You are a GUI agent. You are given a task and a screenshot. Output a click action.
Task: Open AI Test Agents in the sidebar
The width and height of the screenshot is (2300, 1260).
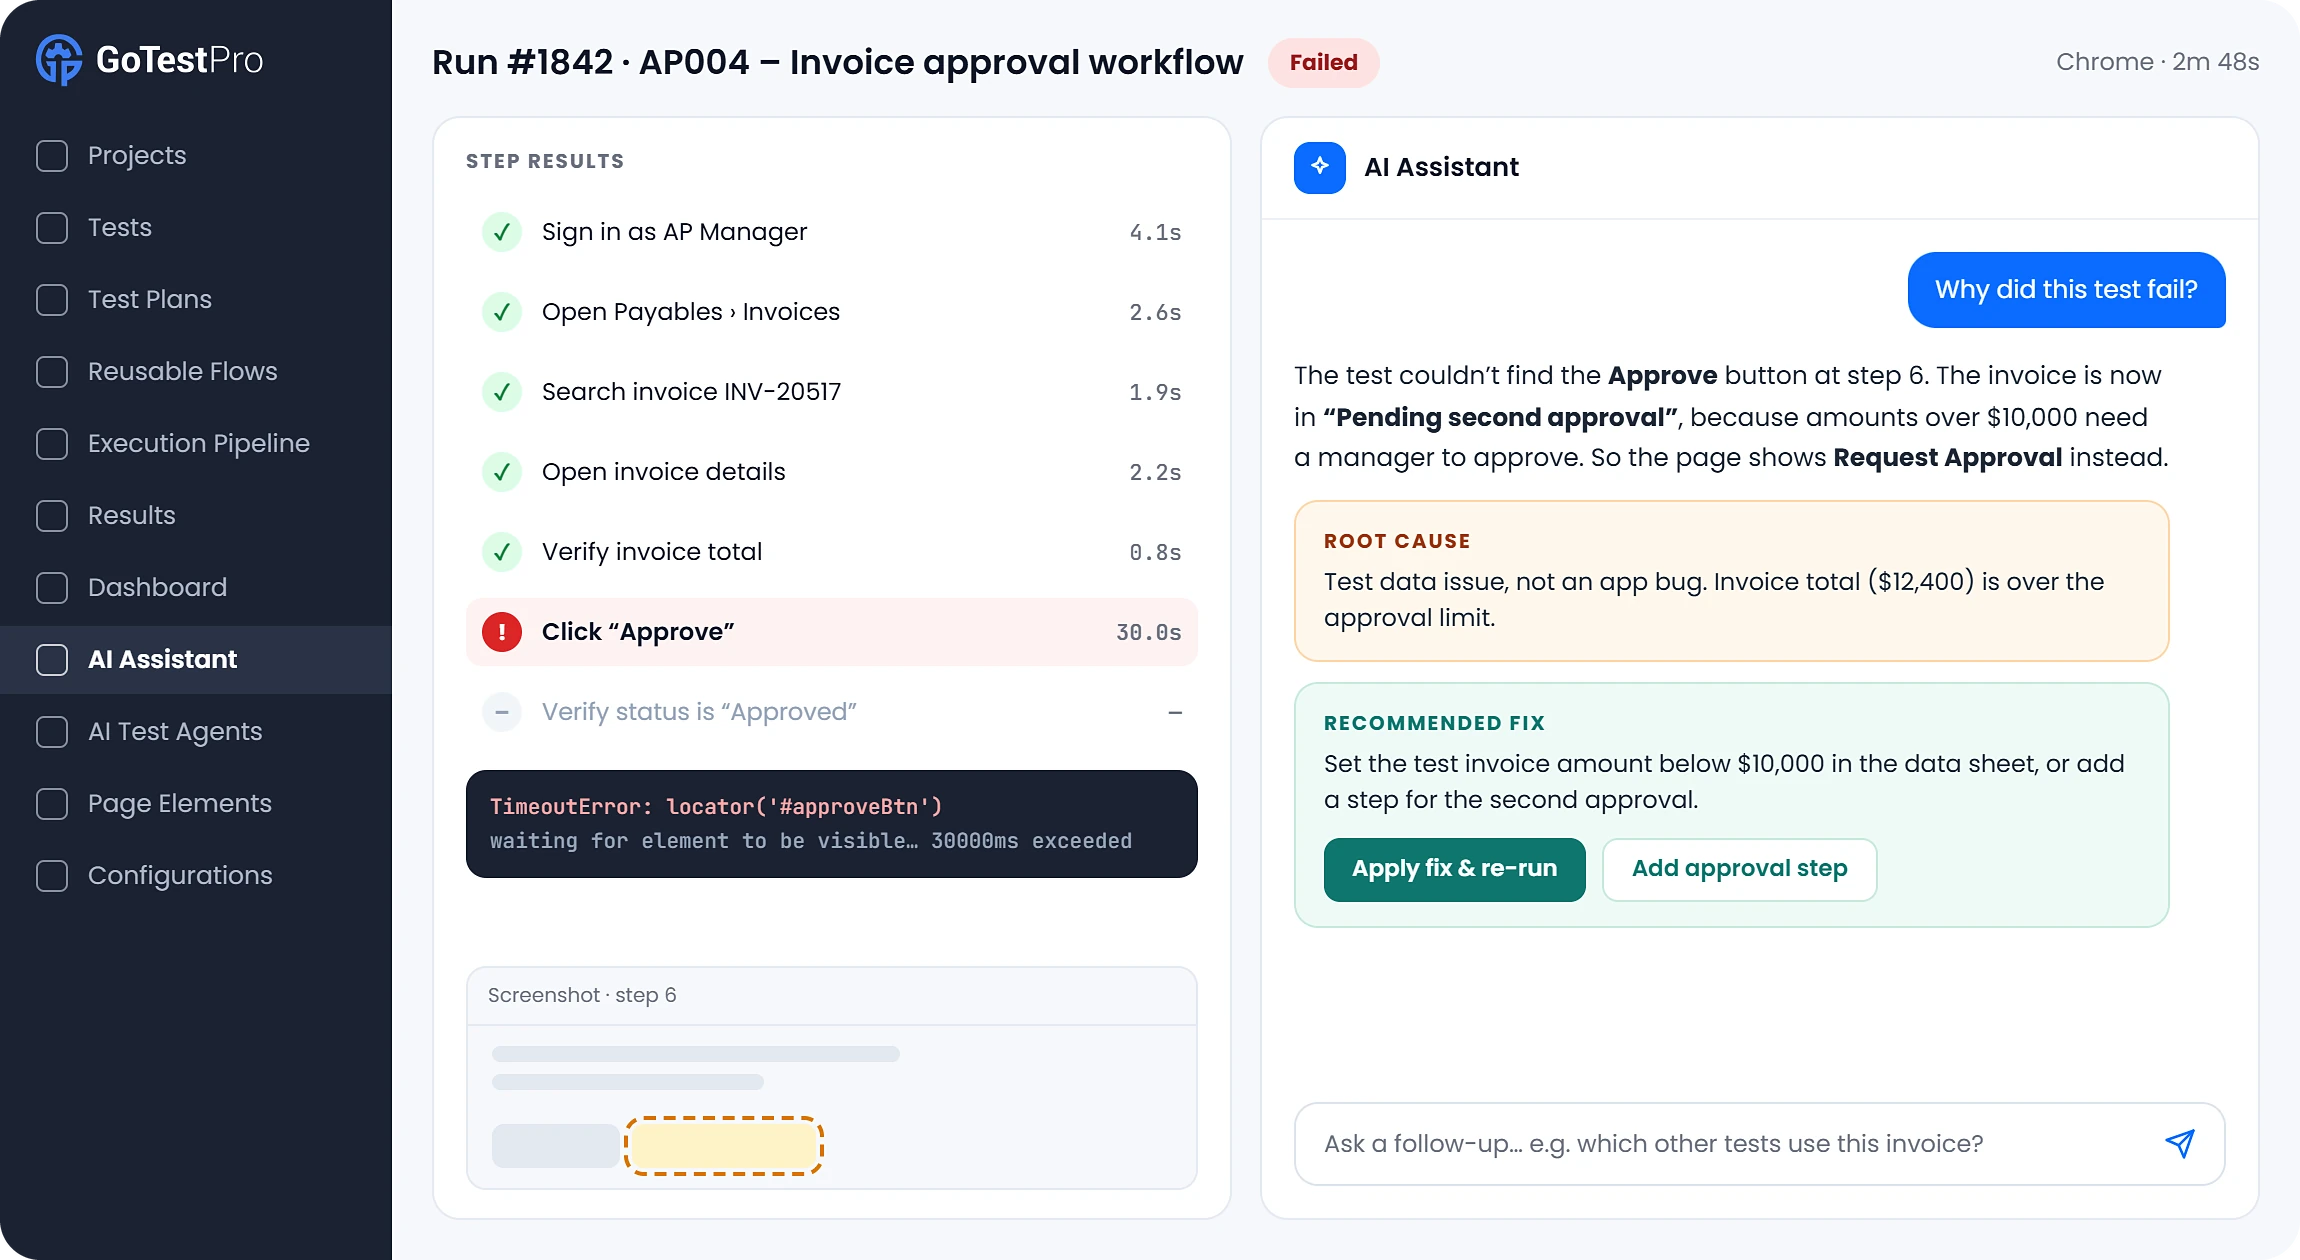(196, 732)
